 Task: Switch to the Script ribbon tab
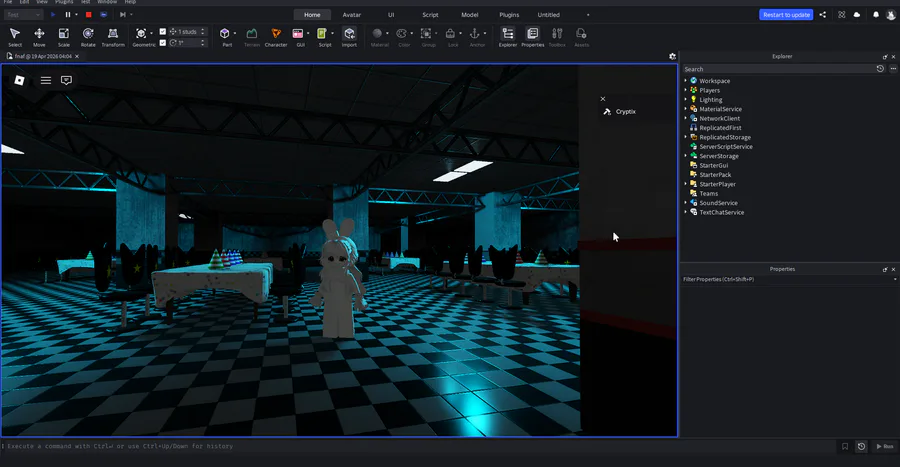[430, 15]
